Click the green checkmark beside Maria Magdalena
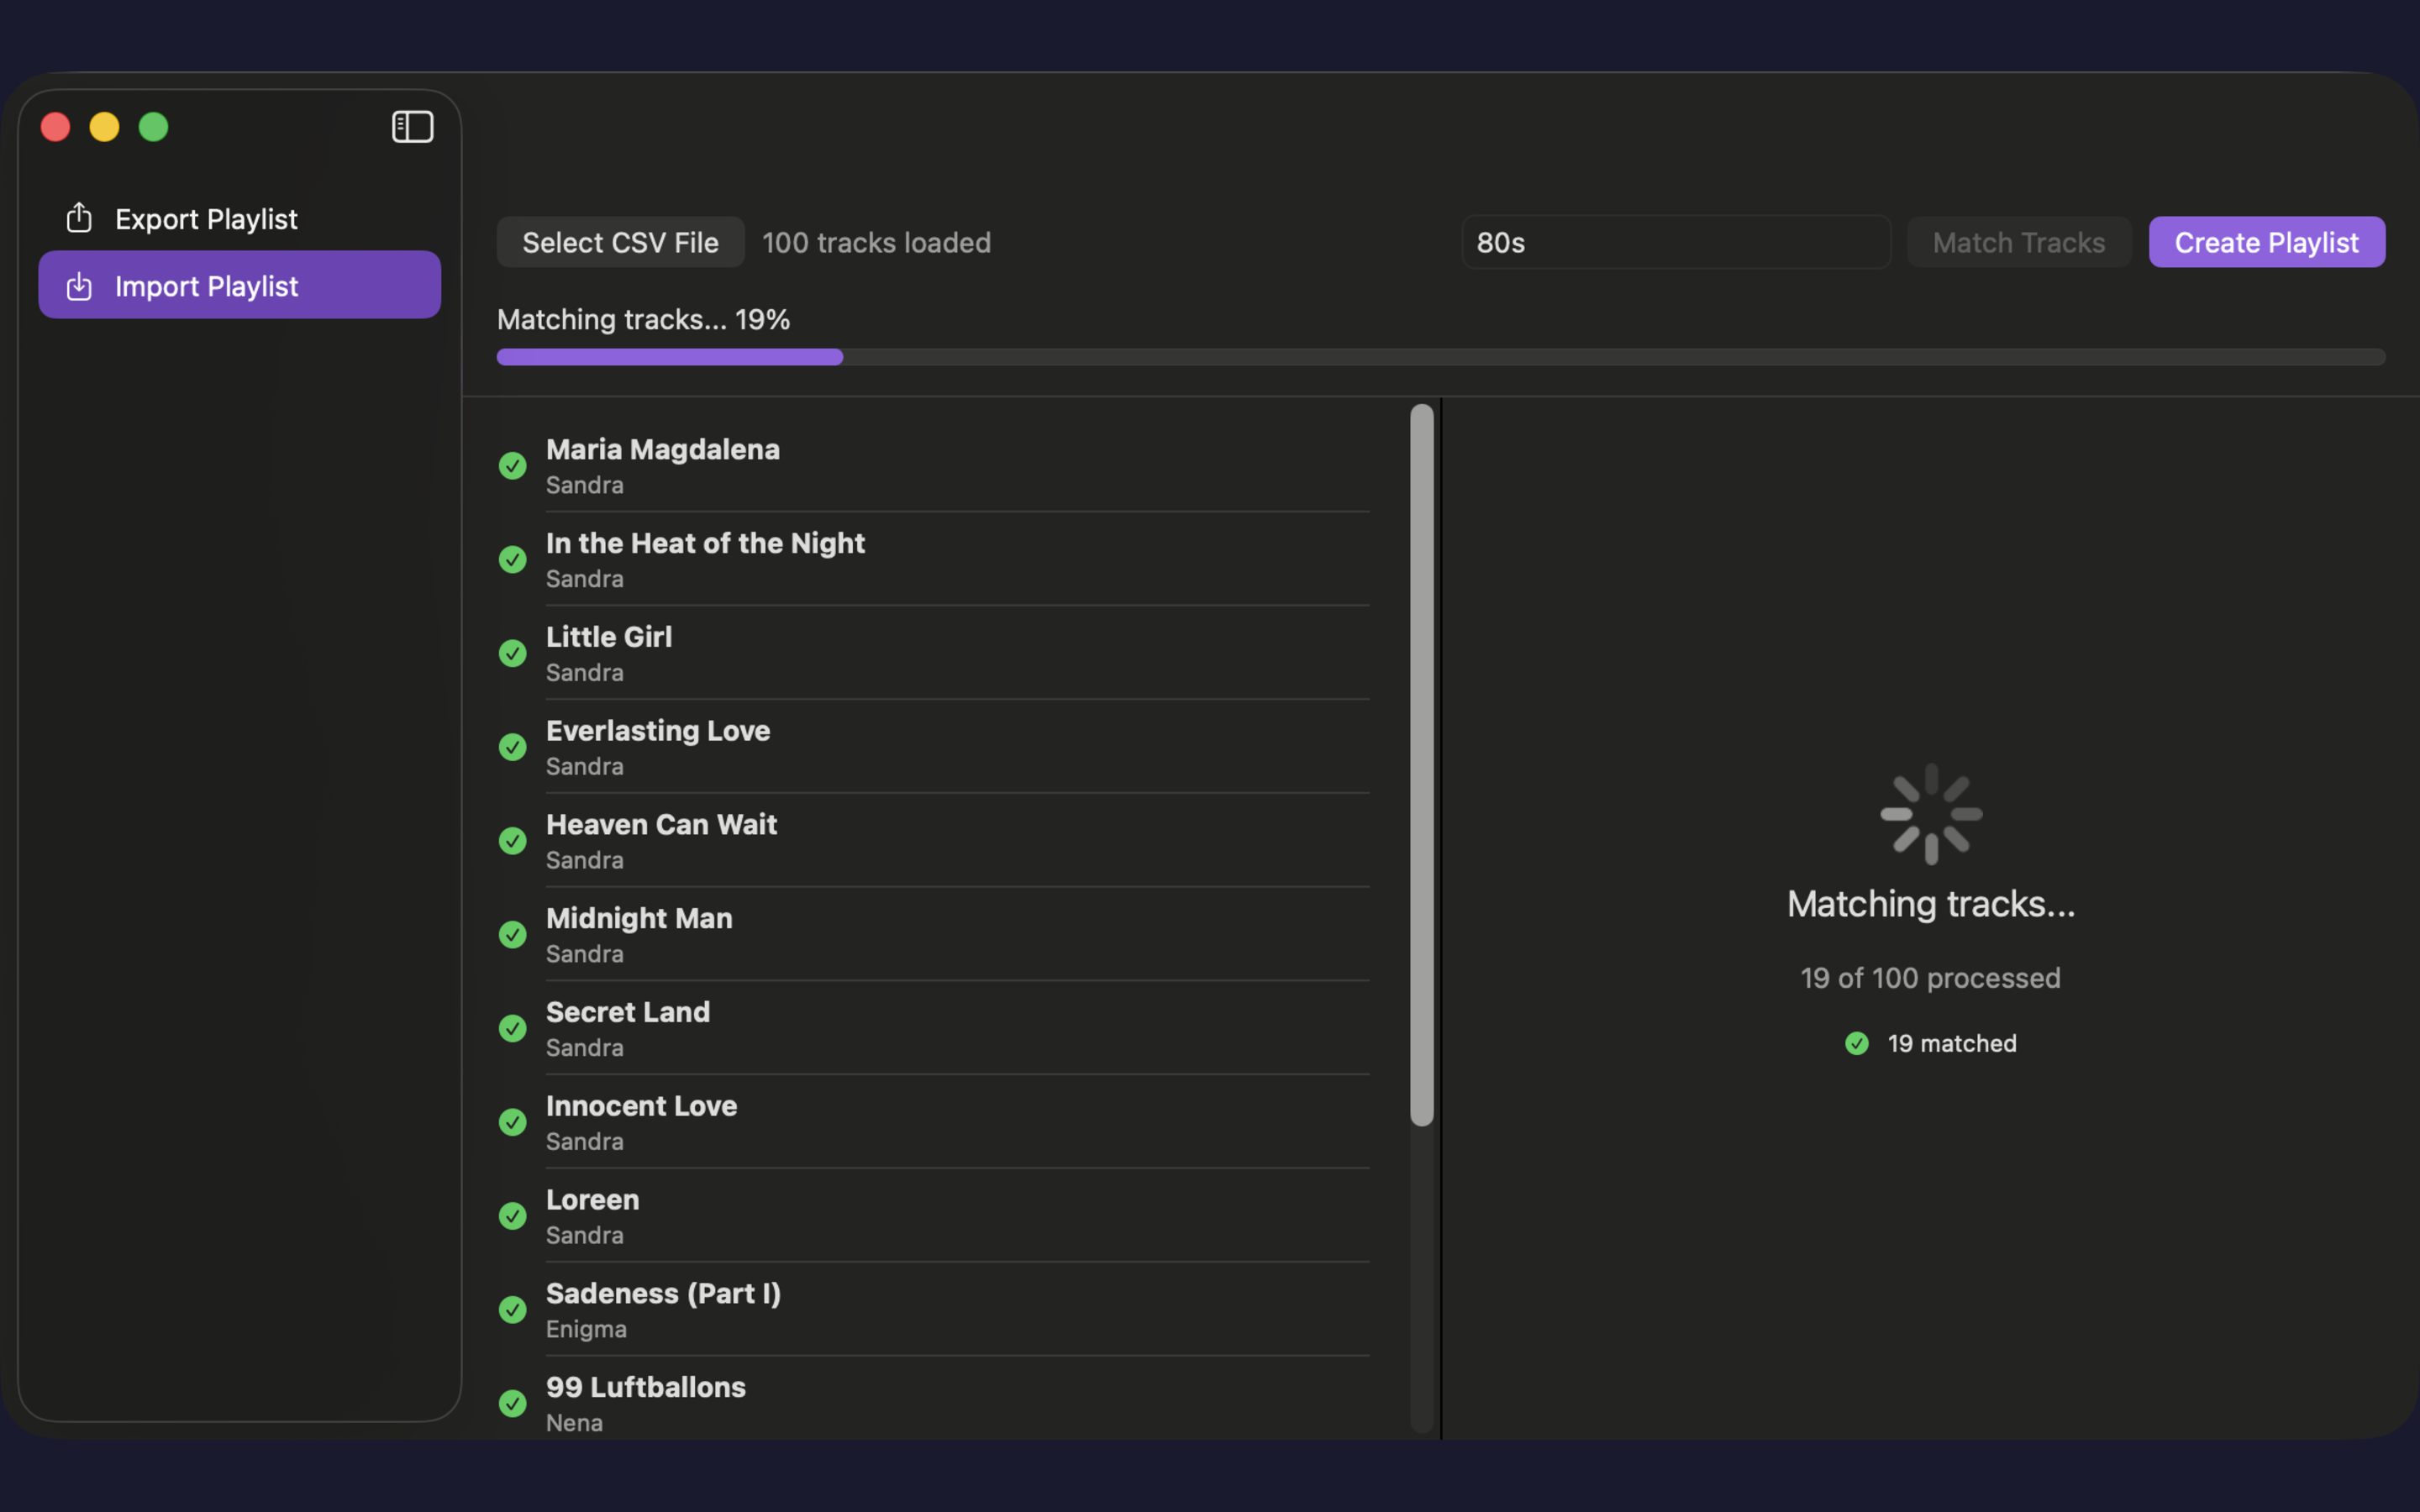The width and height of the screenshot is (2420, 1512). coord(512,466)
